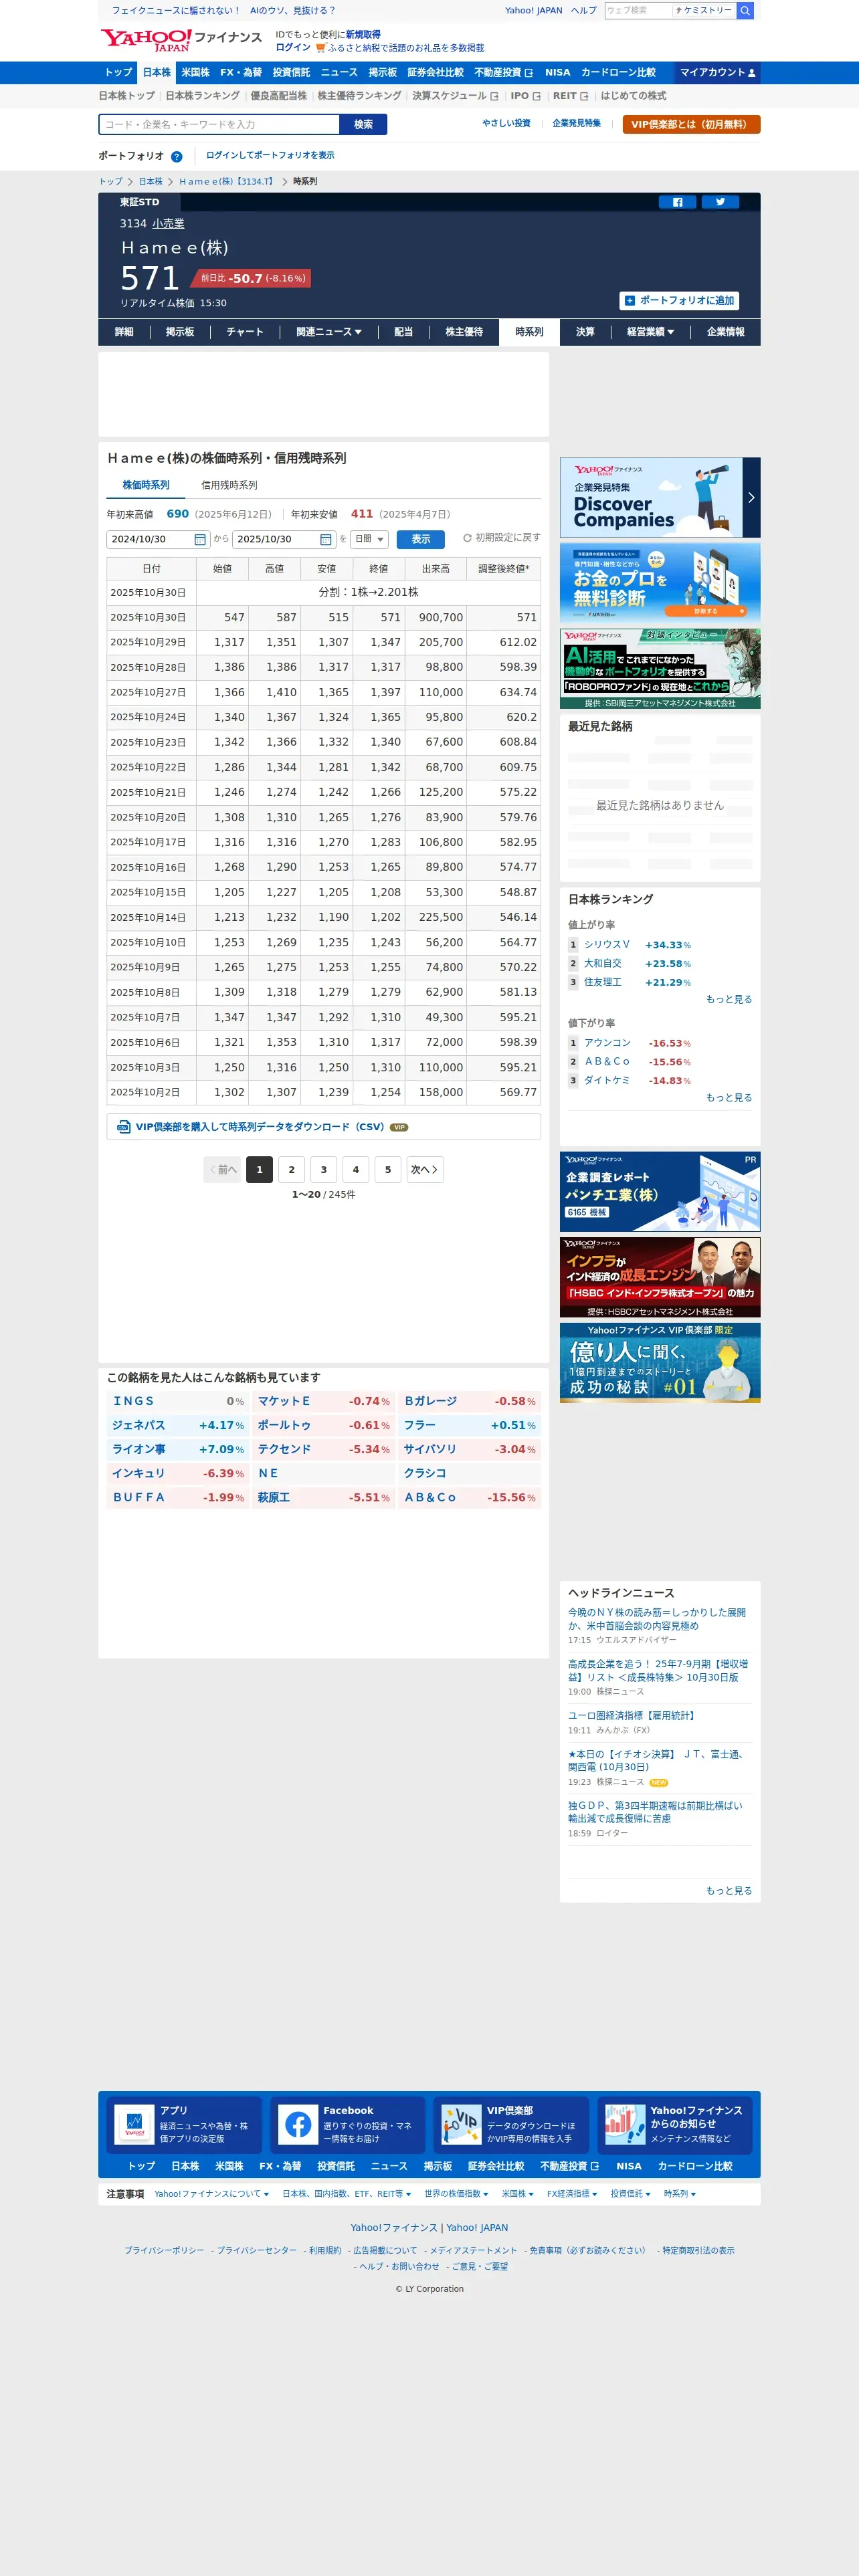The width and height of the screenshot is (859, 2576).
Task: Open ユーロ圏経済指標【雇用統計】 headline
Action: coord(632,1715)
